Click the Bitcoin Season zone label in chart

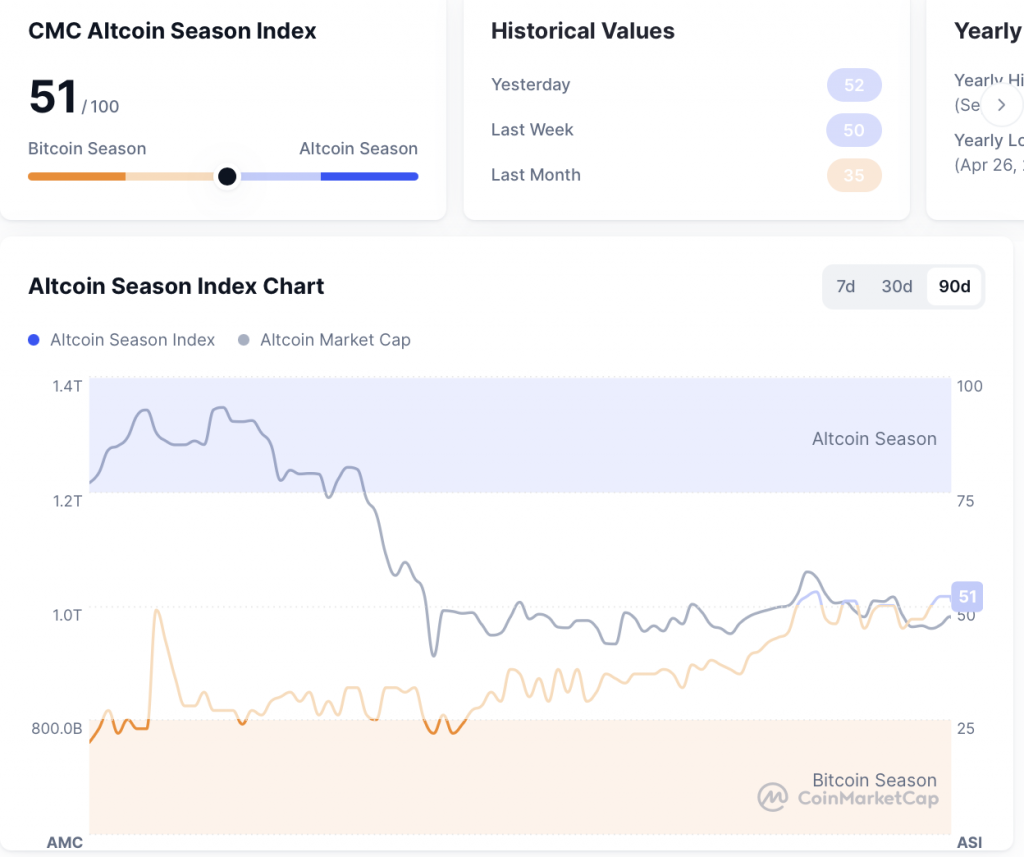coord(874,780)
